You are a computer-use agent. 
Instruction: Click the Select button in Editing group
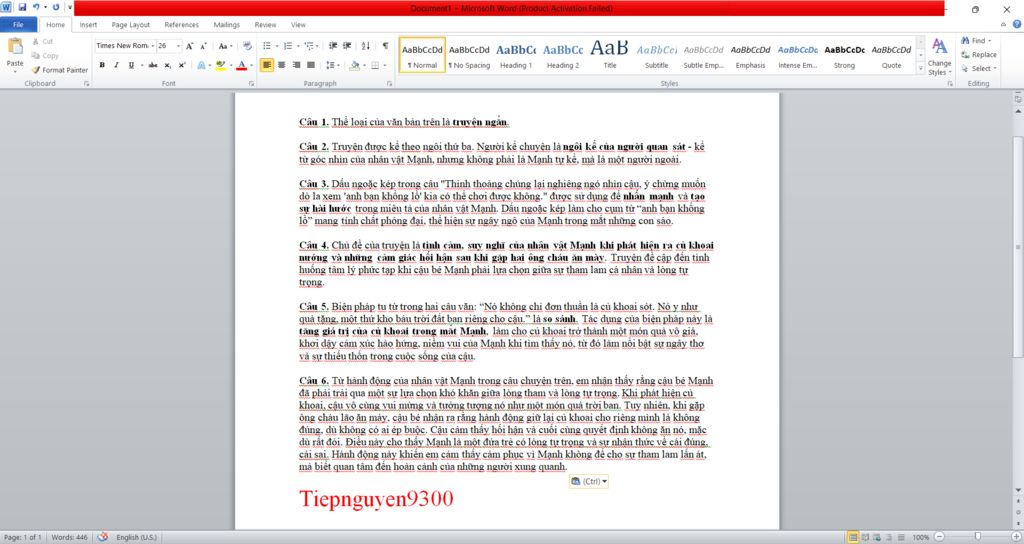pos(979,69)
